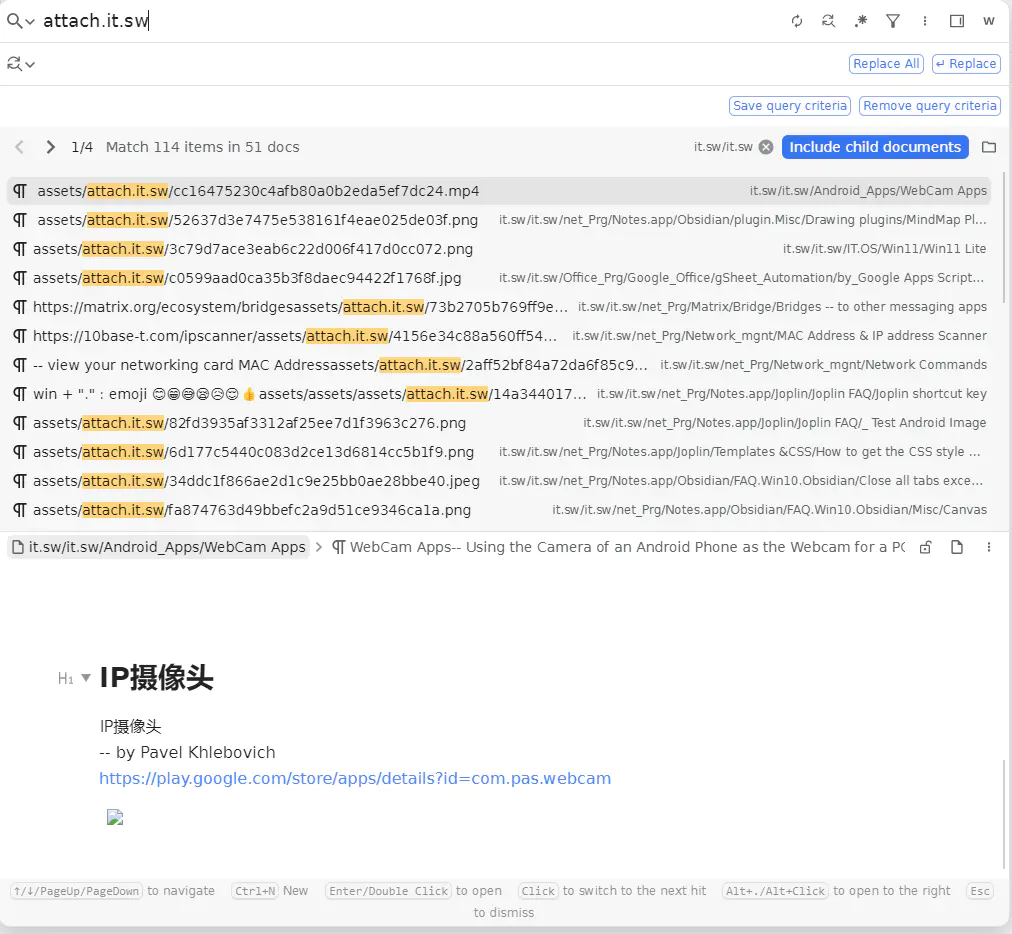Open the search type filter funnel

click(x=893, y=21)
